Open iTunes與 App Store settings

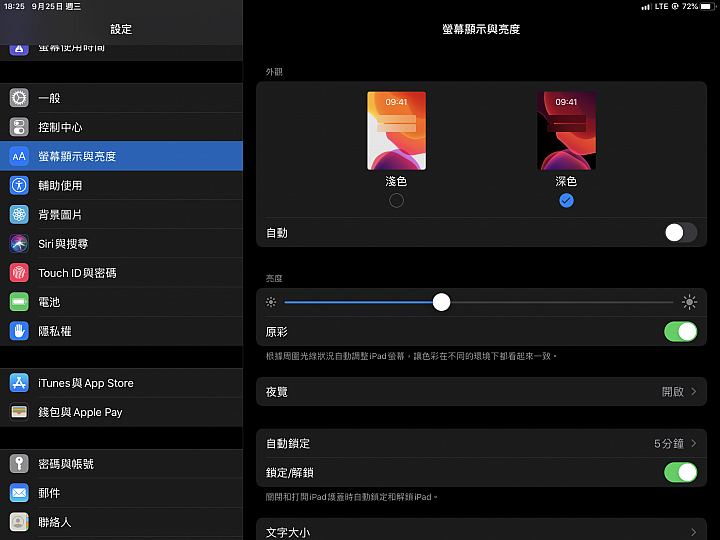[x=121, y=383]
